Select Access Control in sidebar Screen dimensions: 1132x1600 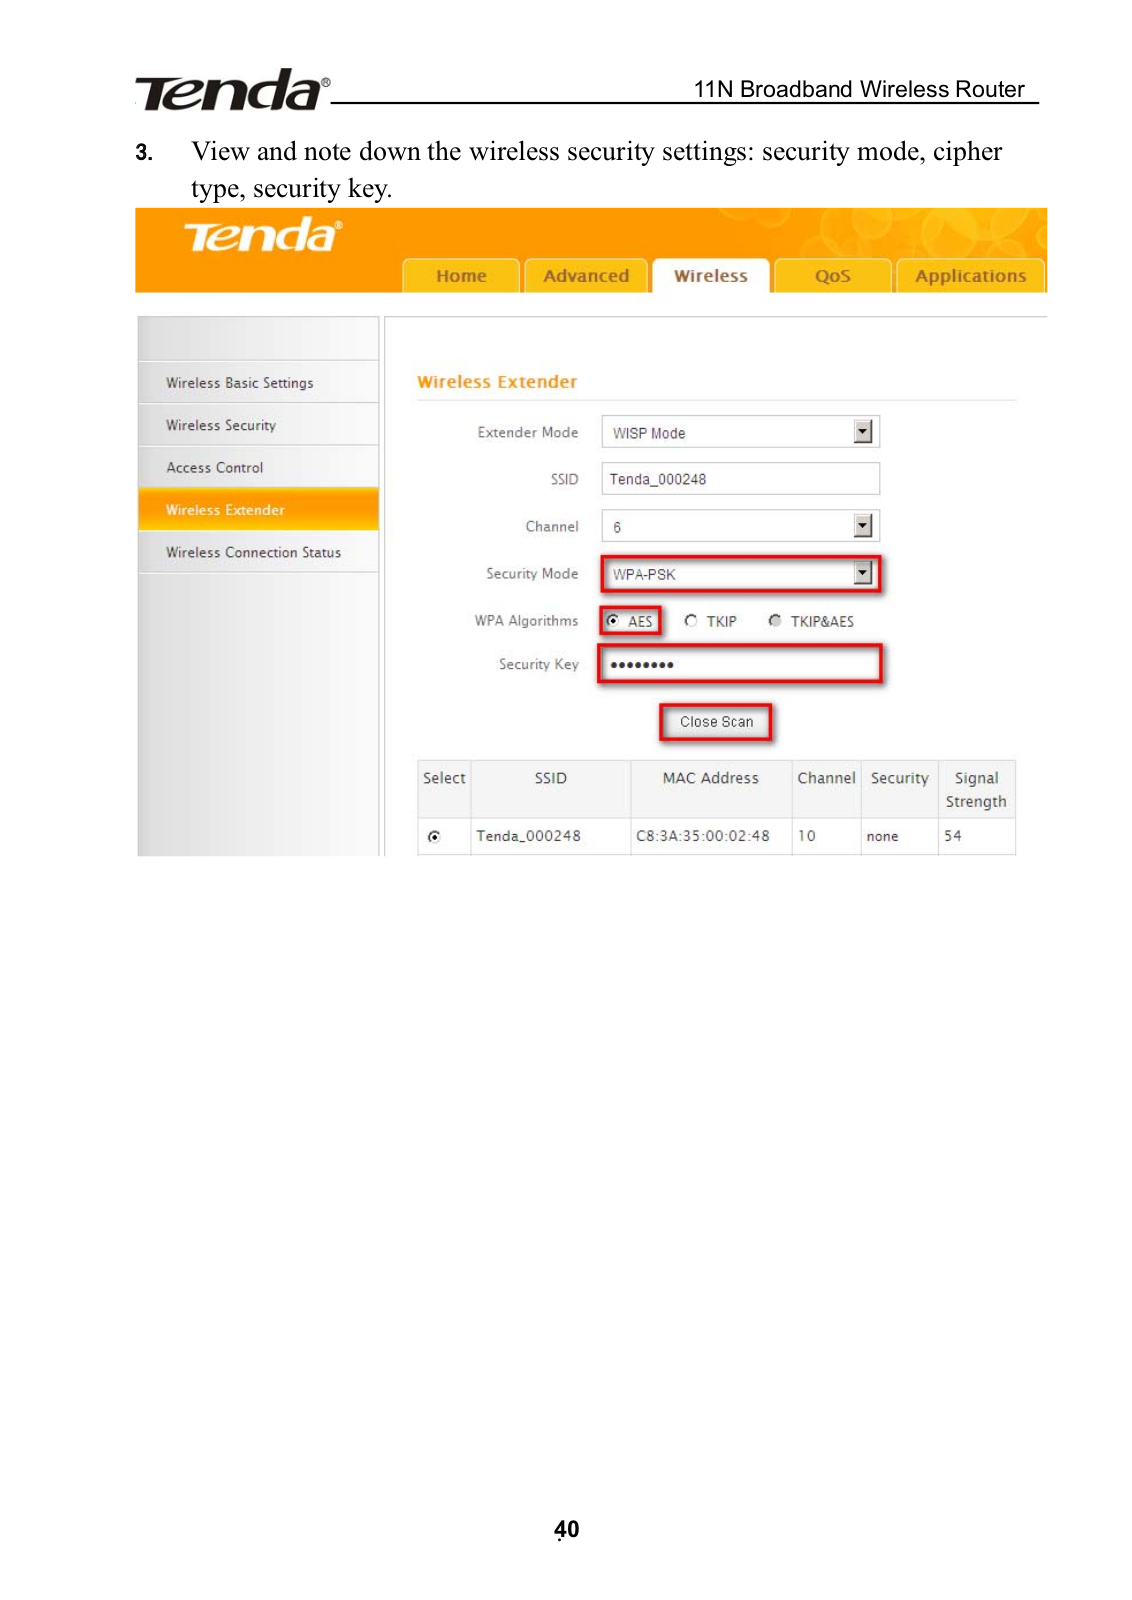point(258,467)
